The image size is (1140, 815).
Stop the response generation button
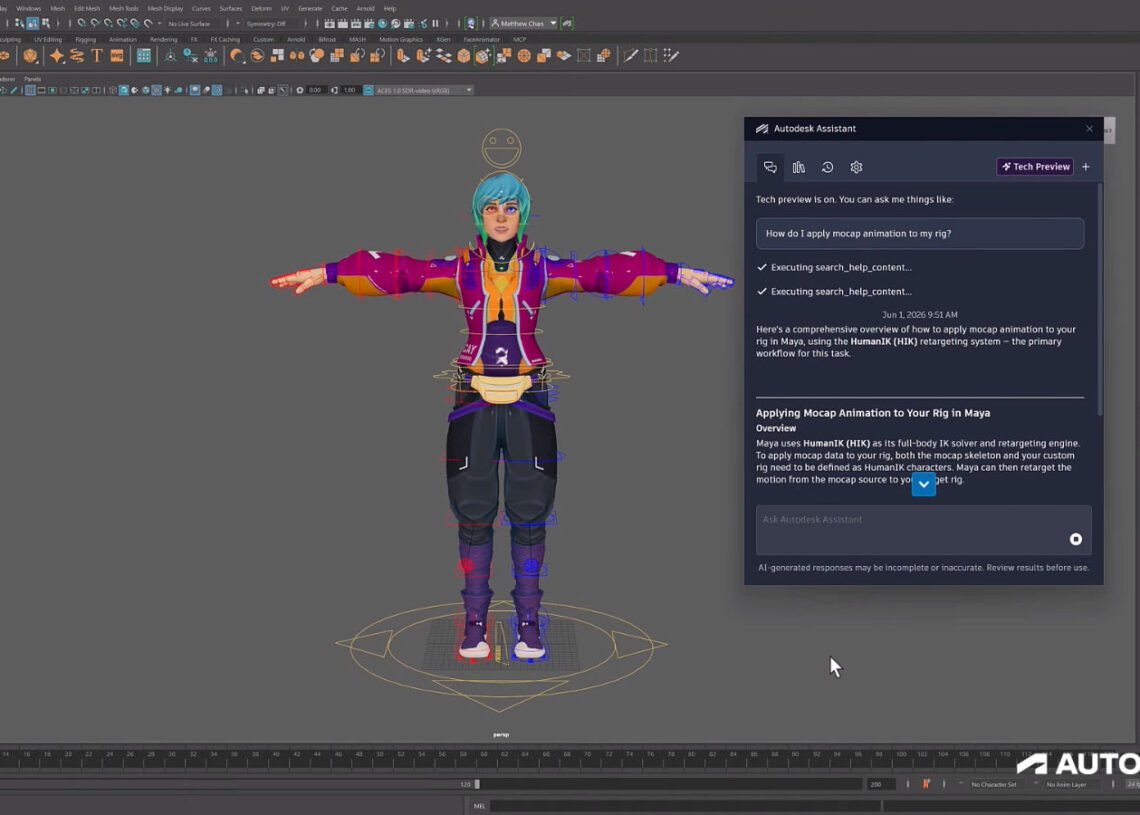point(1075,539)
